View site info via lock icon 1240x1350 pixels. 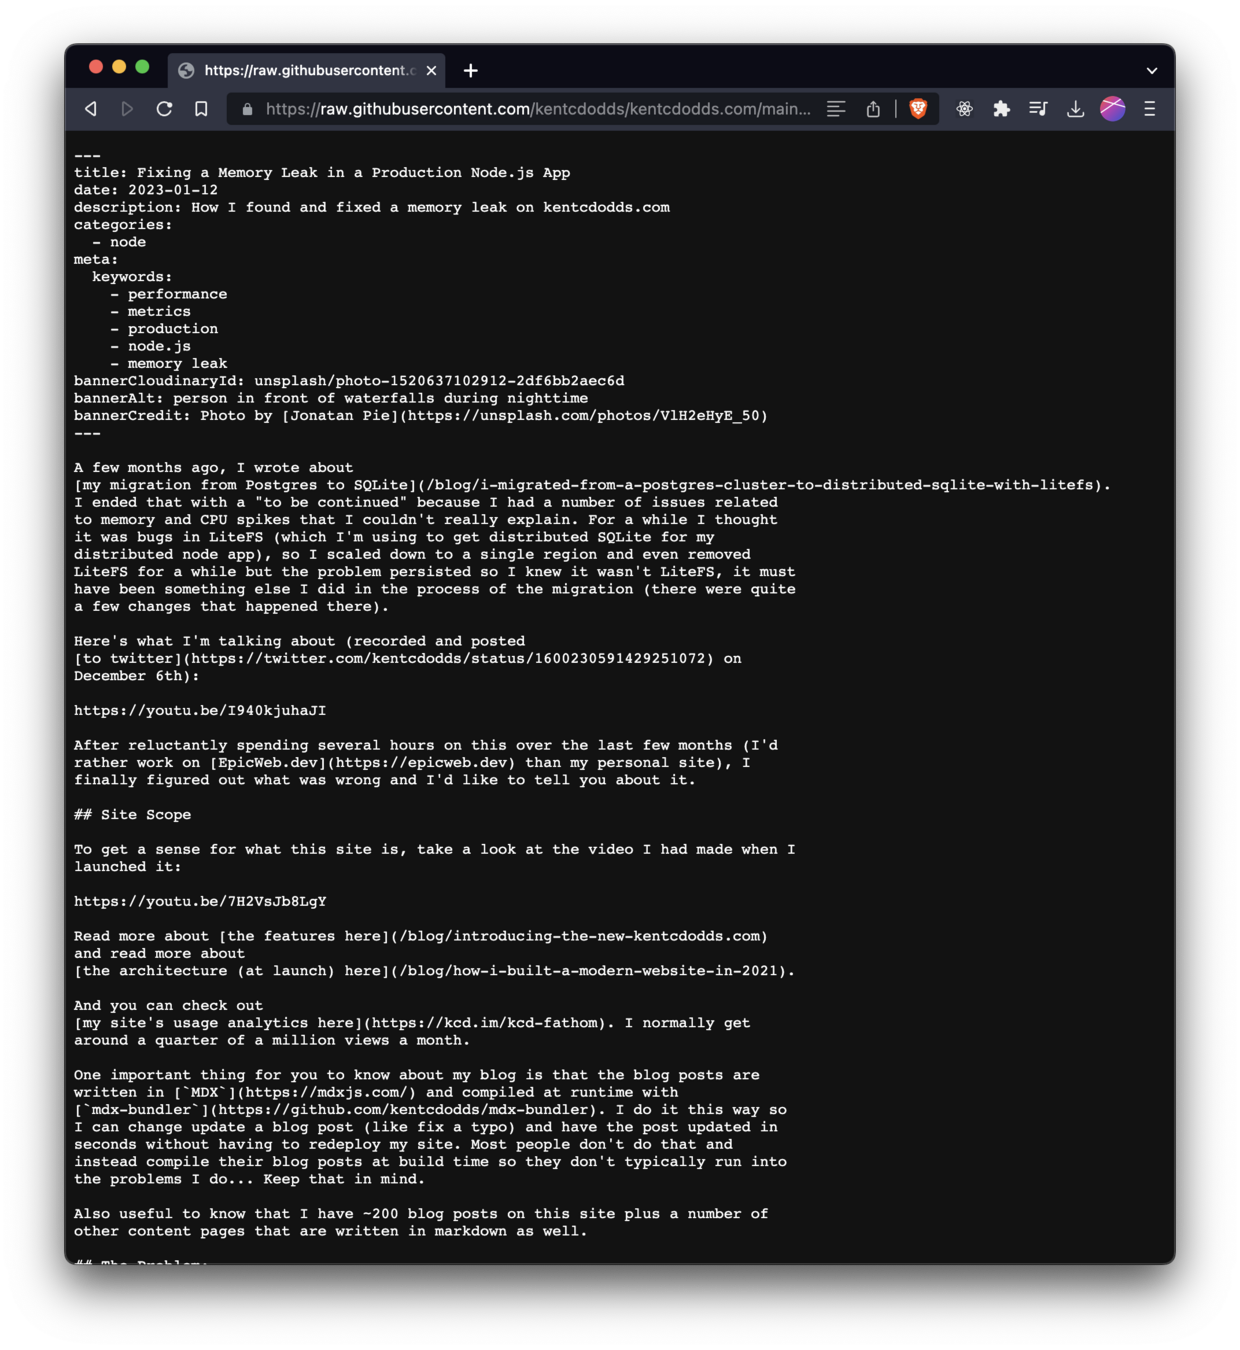(247, 109)
